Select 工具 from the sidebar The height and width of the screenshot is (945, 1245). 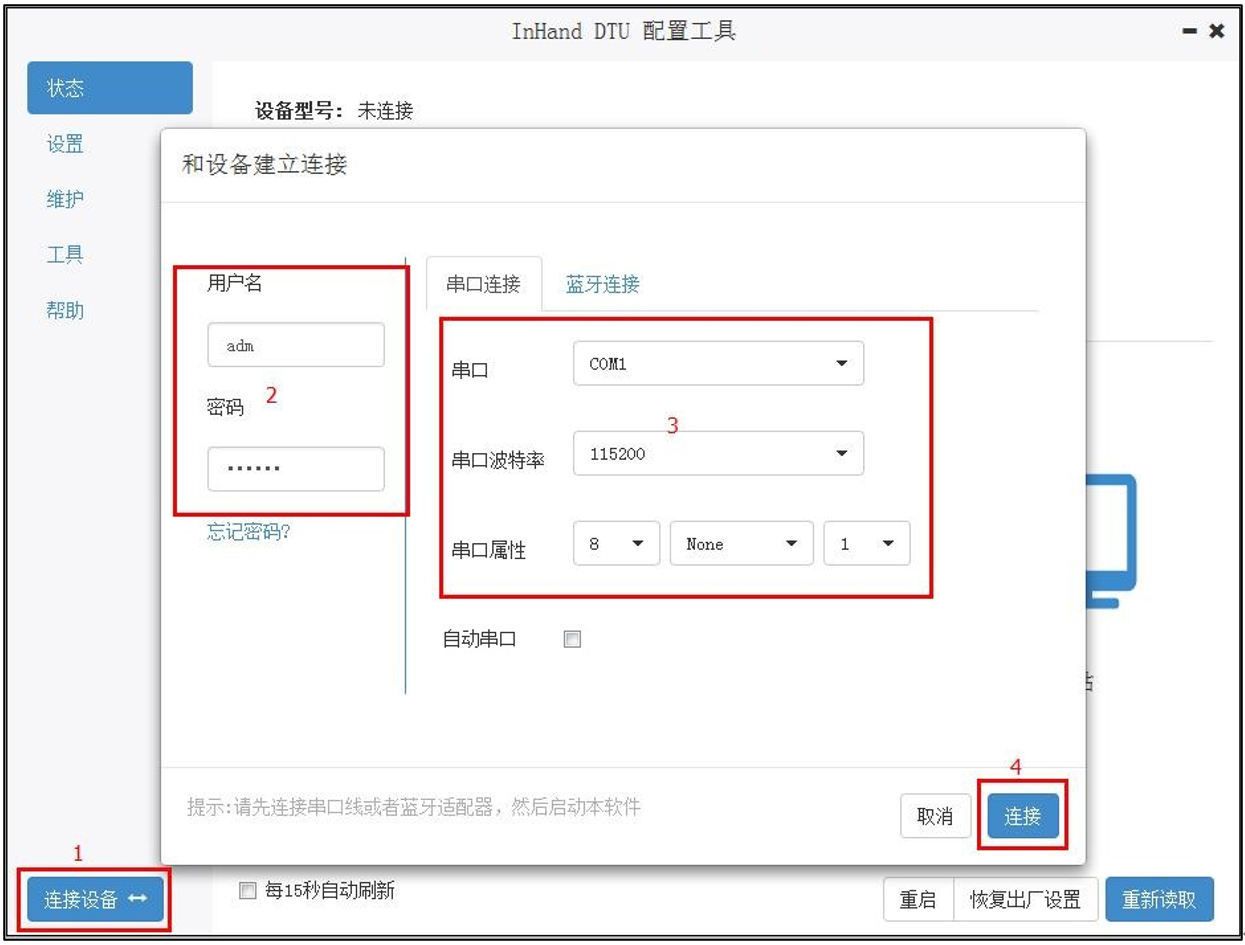65,255
